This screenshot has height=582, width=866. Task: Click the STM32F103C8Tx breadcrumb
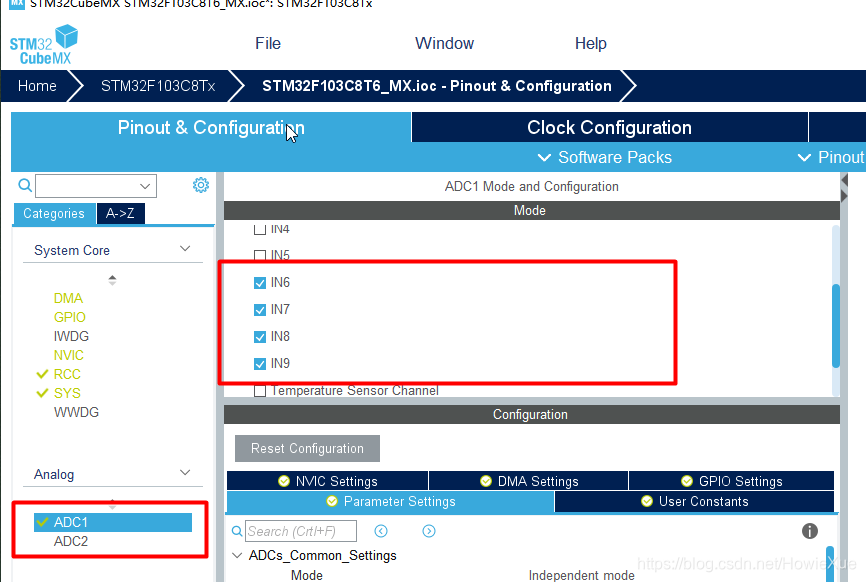(x=158, y=86)
